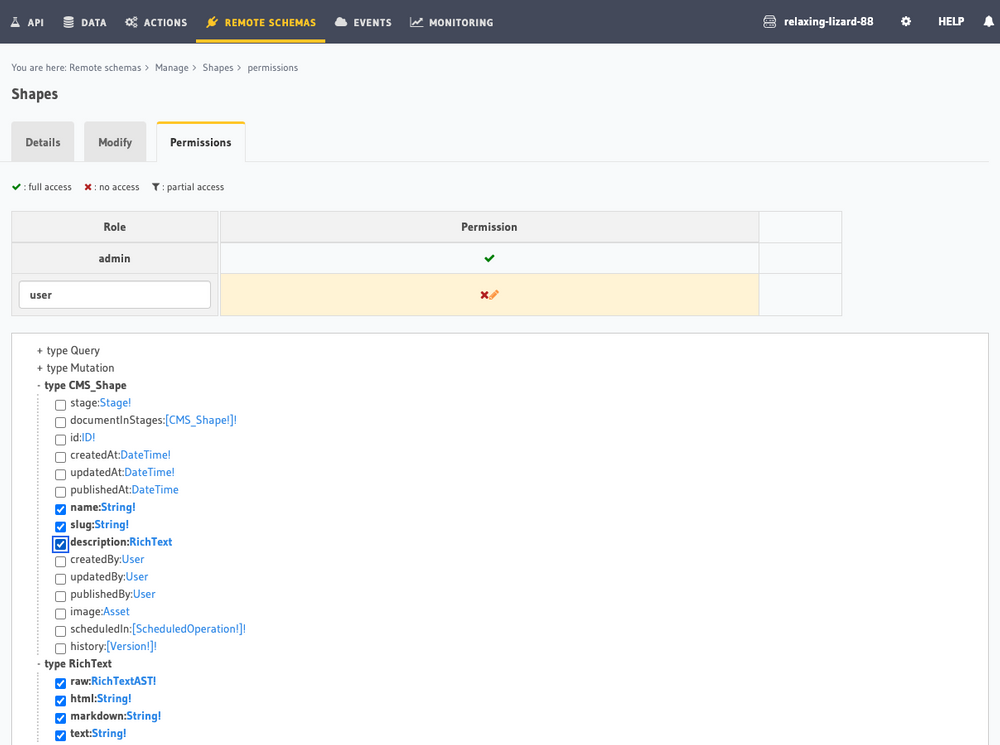Click the user role name input field
The width and height of the screenshot is (1000, 745).
(114, 294)
